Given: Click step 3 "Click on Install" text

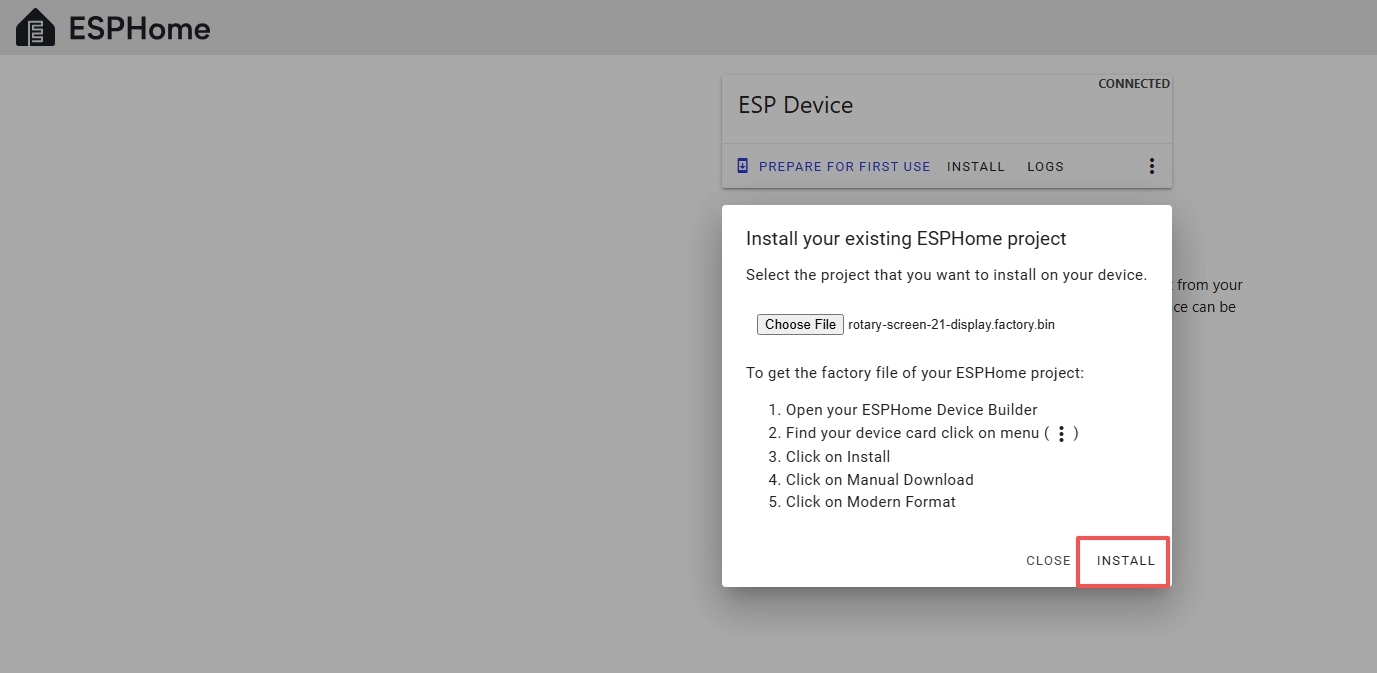Looking at the screenshot, I should [x=837, y=457].
